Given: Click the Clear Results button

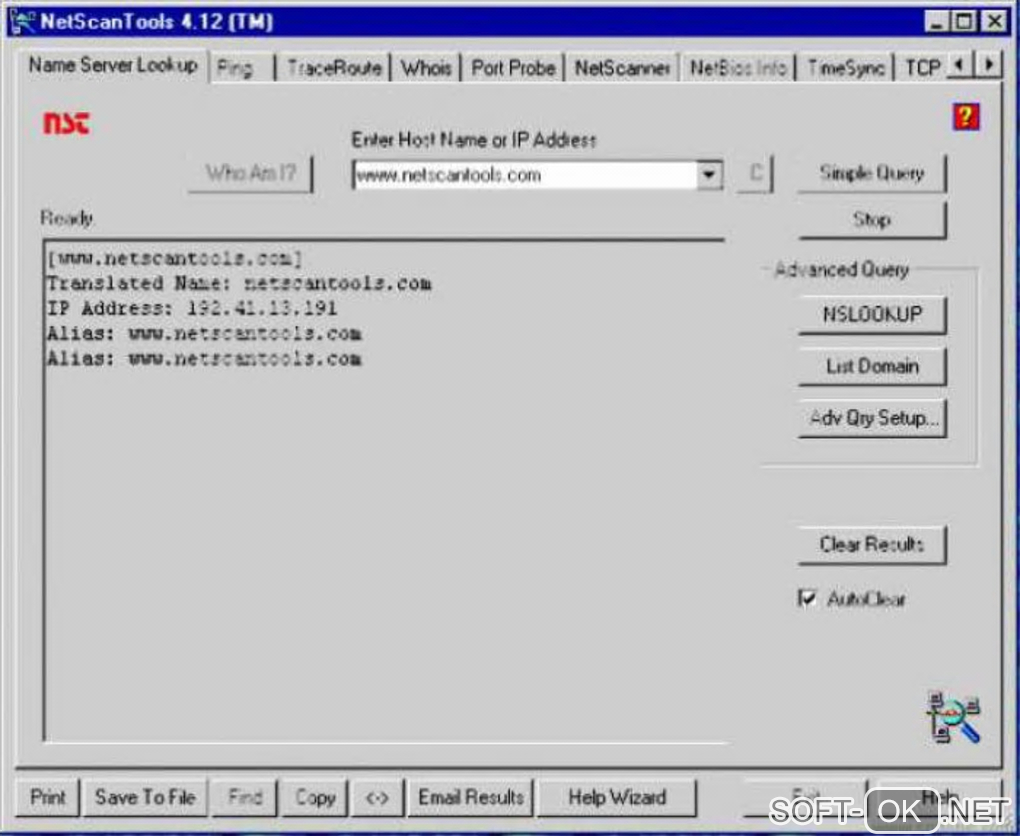Looking at the screenshot, I should (872, 544).
